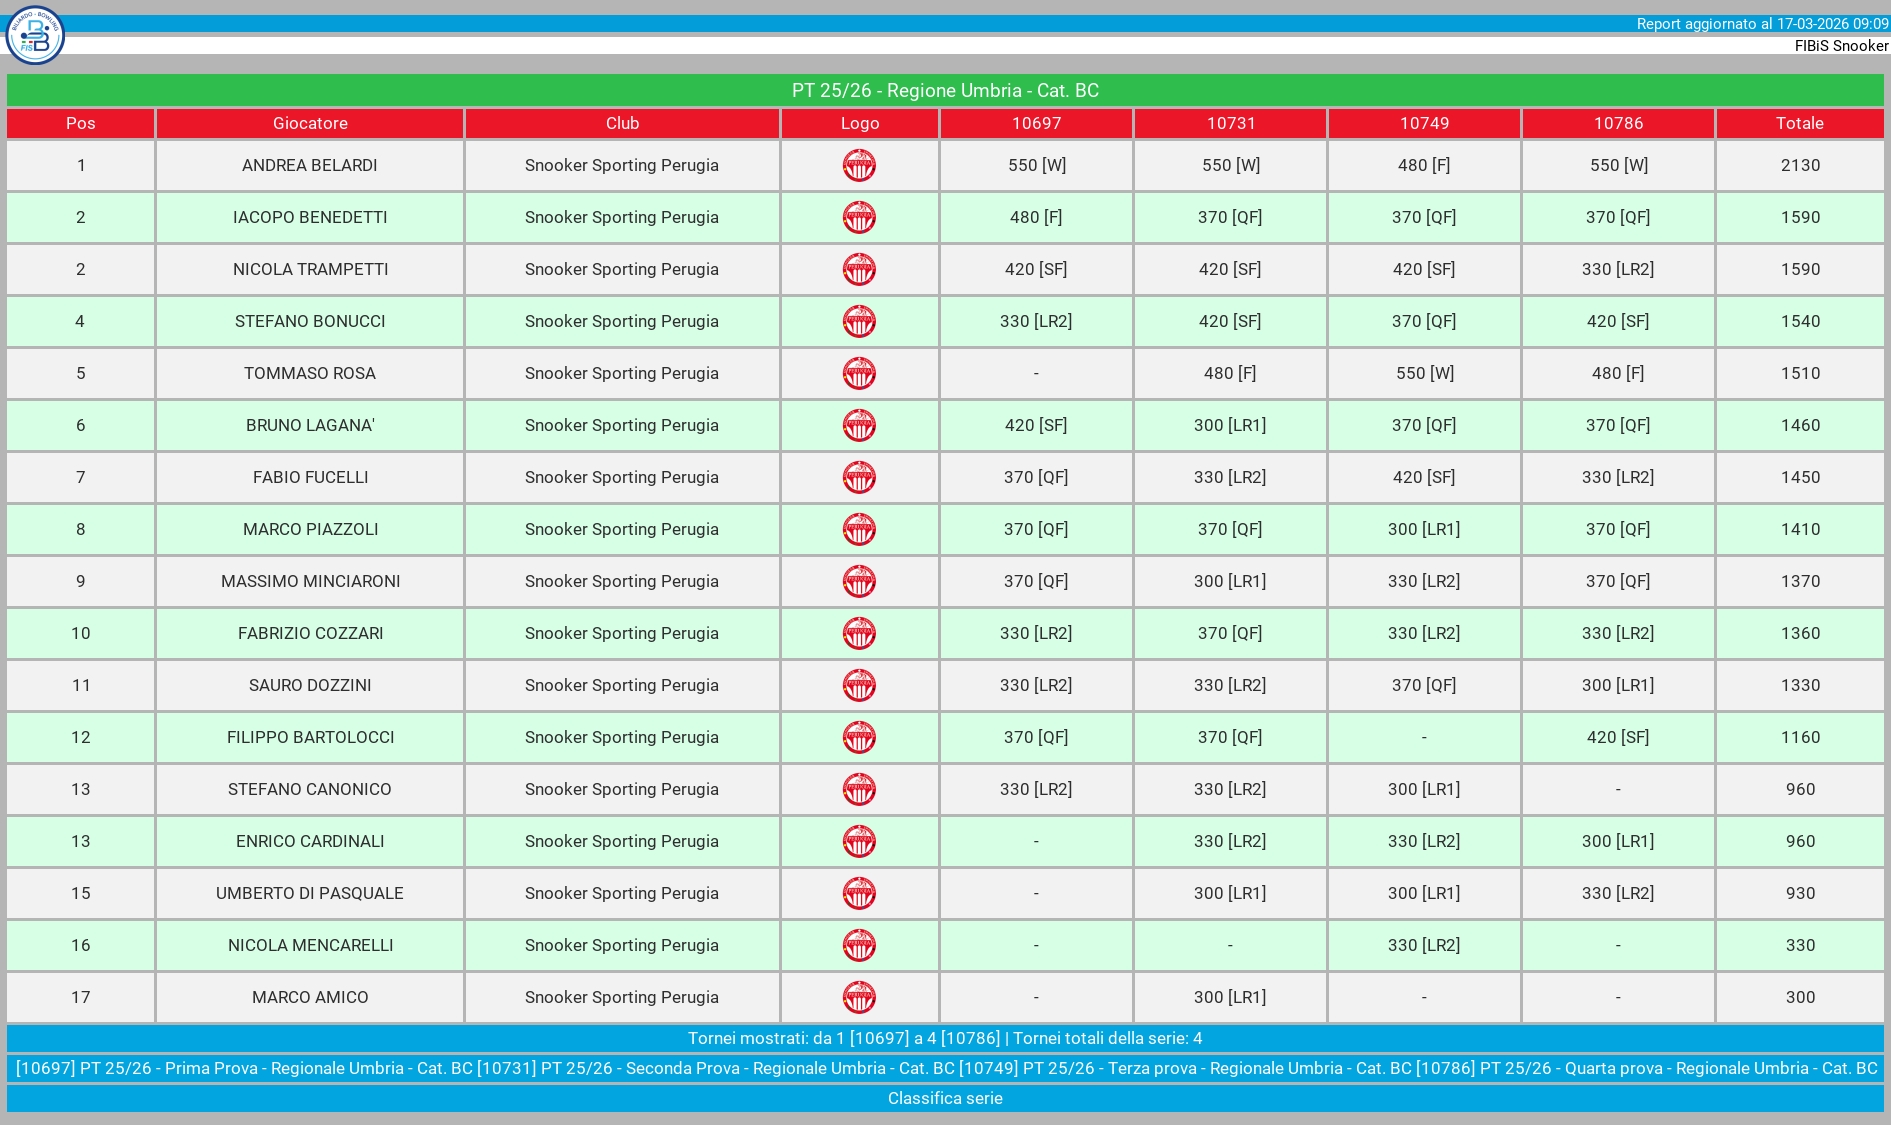1891x1125 pixels.
Task: Click the club logo in Marco Amico's row
Action: pos(859,997)
